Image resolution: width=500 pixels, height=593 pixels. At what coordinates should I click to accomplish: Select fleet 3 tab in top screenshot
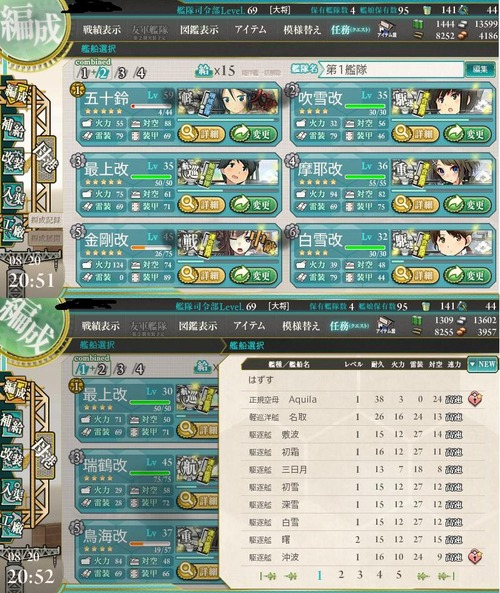tap(121, 73)
